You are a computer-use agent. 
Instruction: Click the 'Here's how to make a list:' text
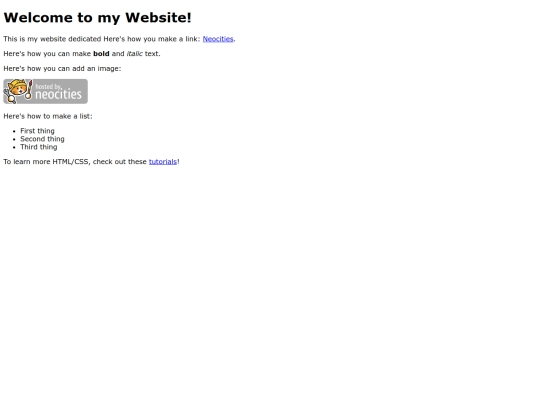[x=48, y=116]
